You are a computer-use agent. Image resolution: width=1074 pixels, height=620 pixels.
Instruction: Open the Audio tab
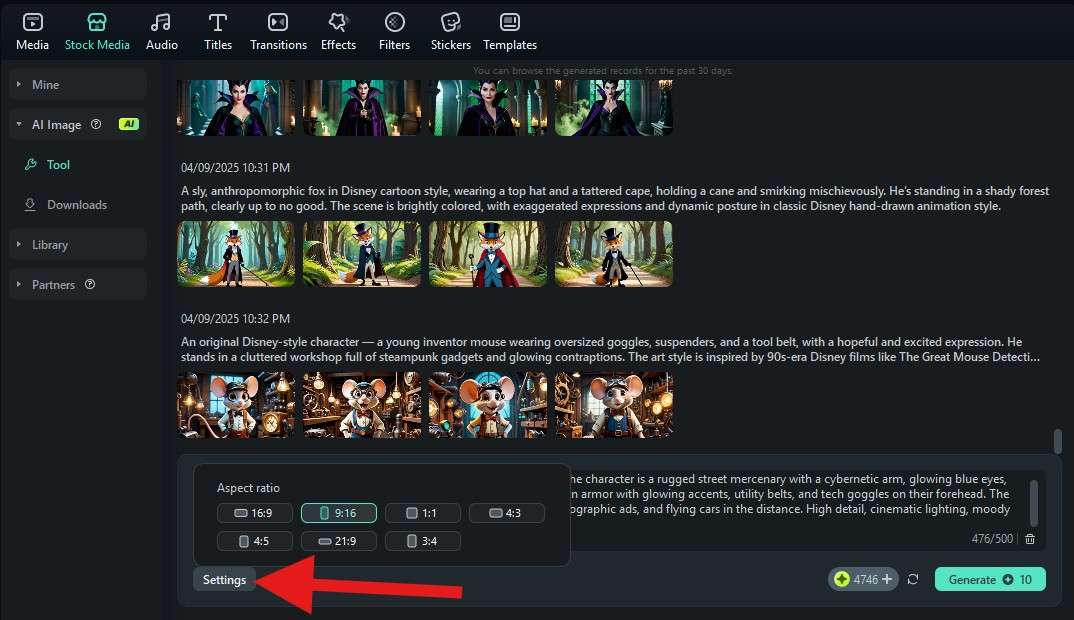point(162,32)
